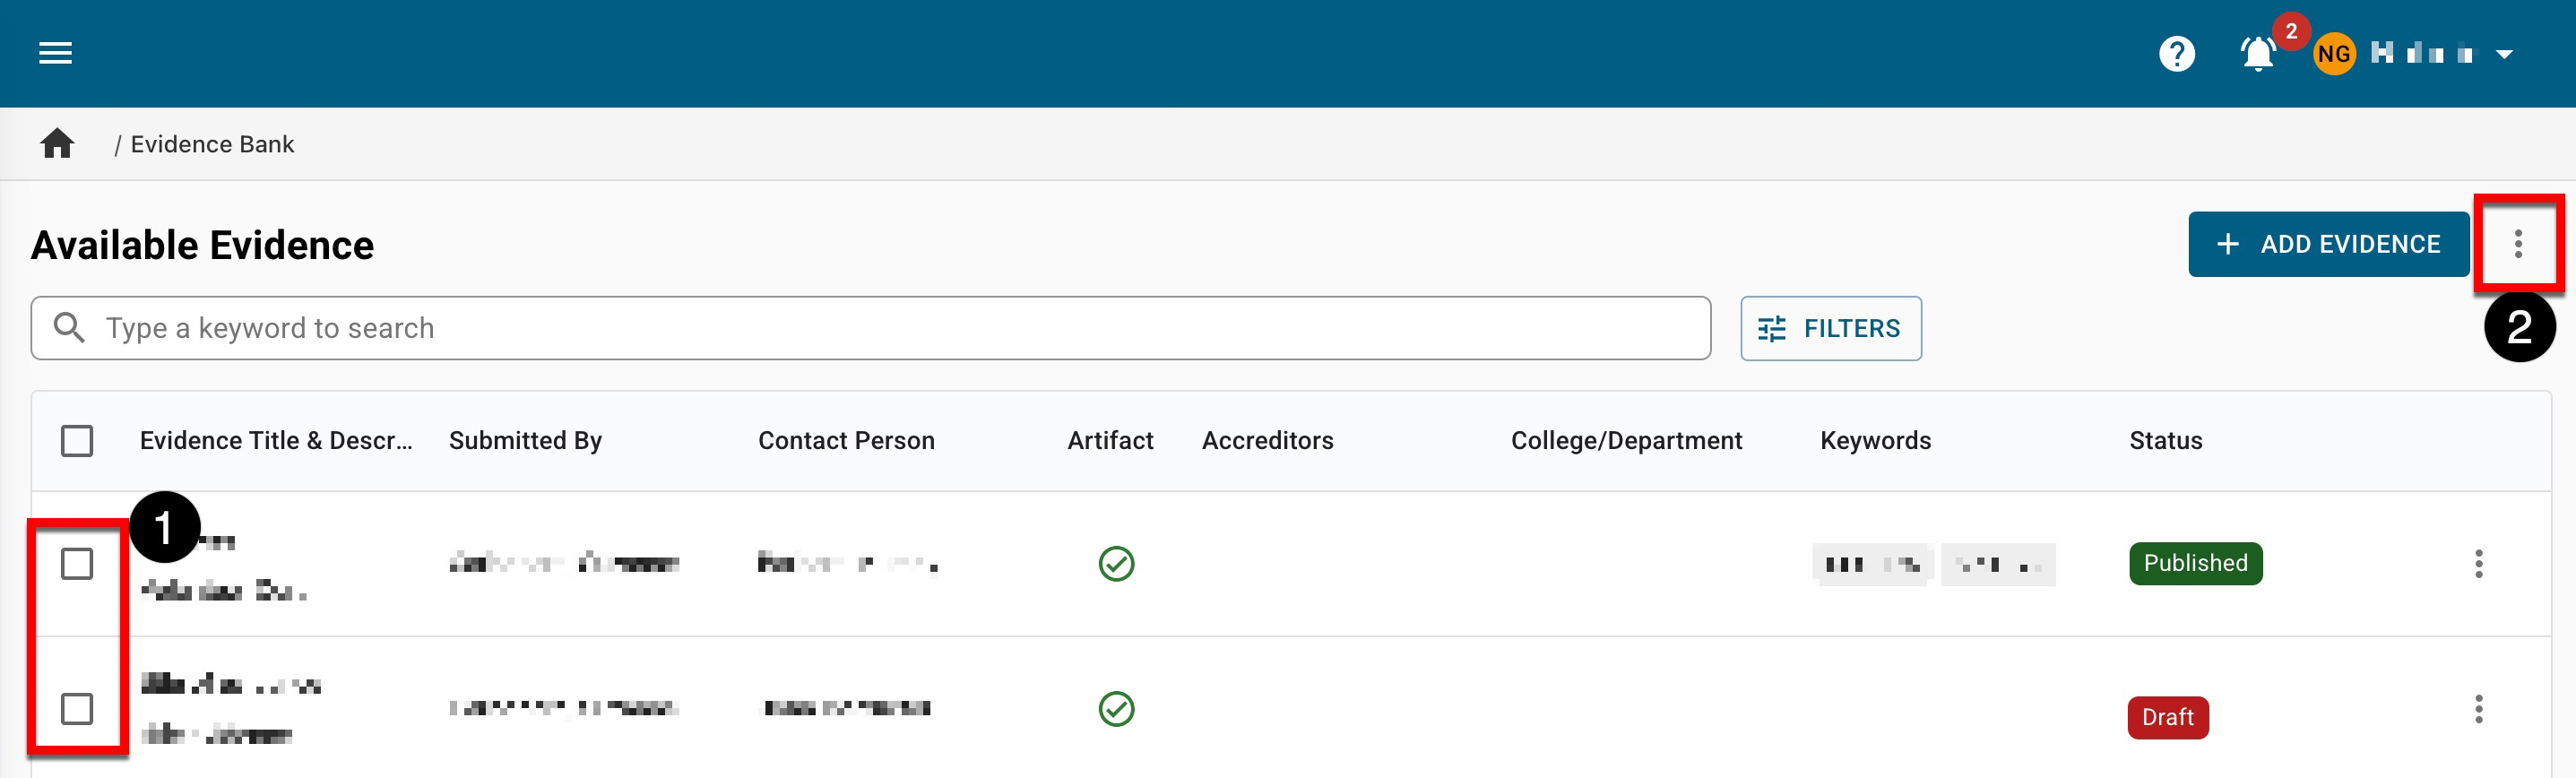The height and width of the screenshot is (778, 2576).
Task: Click the Add Evidence button
Action: (x=2328, y=244)
